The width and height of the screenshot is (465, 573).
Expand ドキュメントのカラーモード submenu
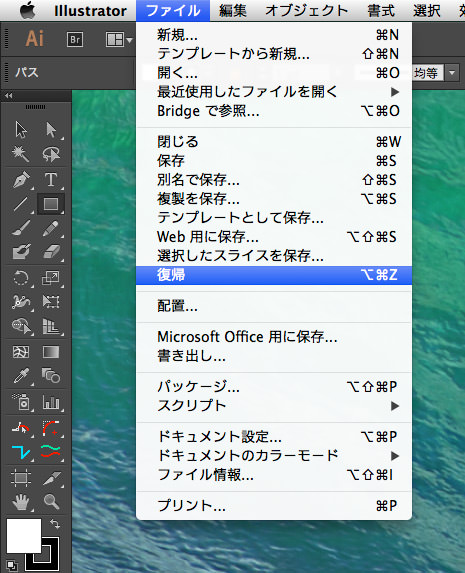pyautogui.click(x=274, y=456)
